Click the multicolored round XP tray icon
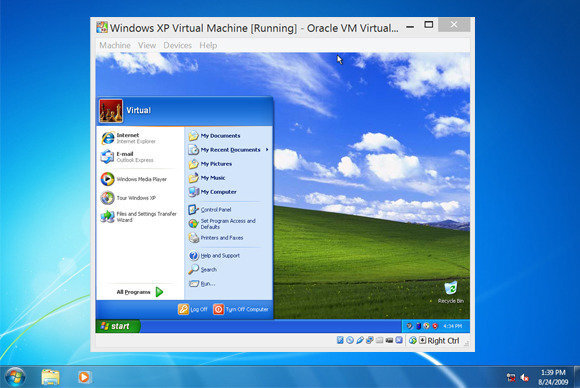 (426, 326)
